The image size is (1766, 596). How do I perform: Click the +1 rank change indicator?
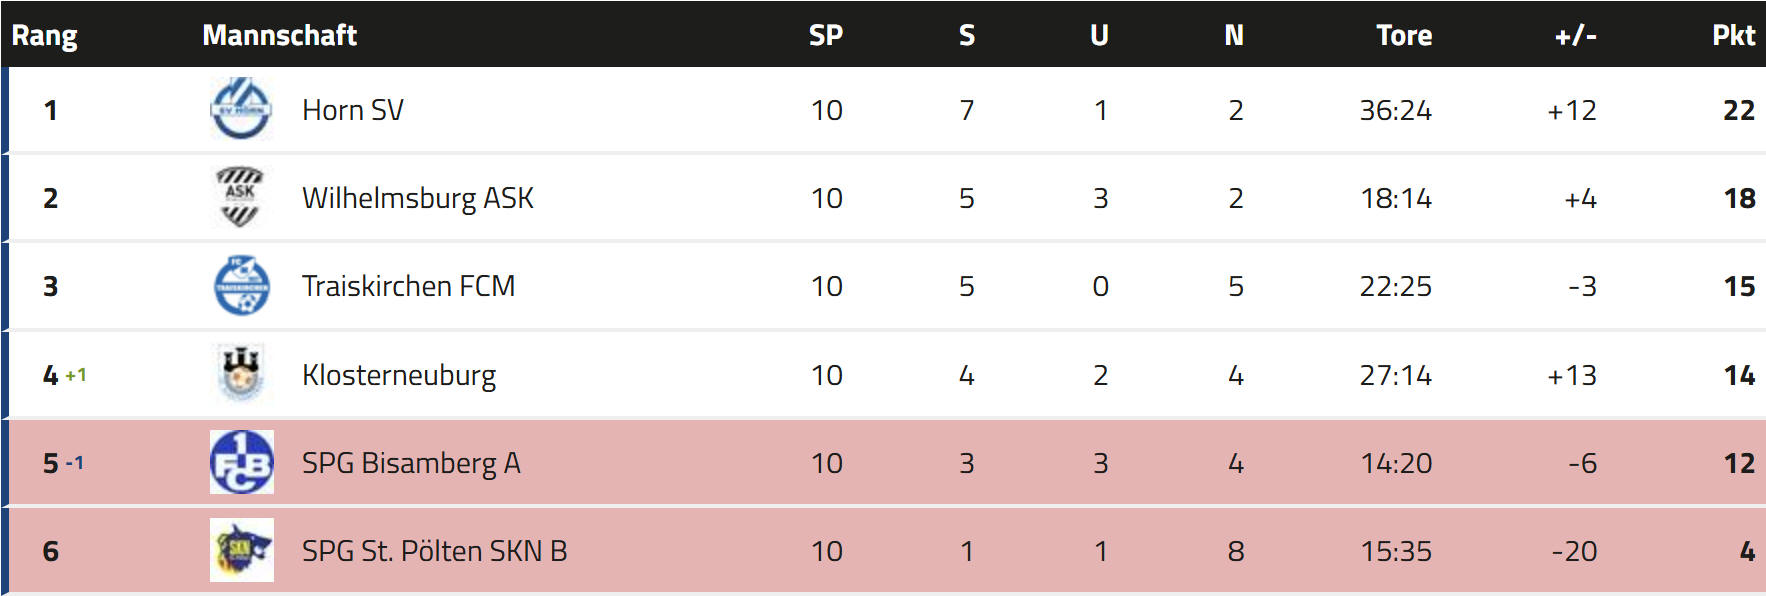[x=76, y=375]
